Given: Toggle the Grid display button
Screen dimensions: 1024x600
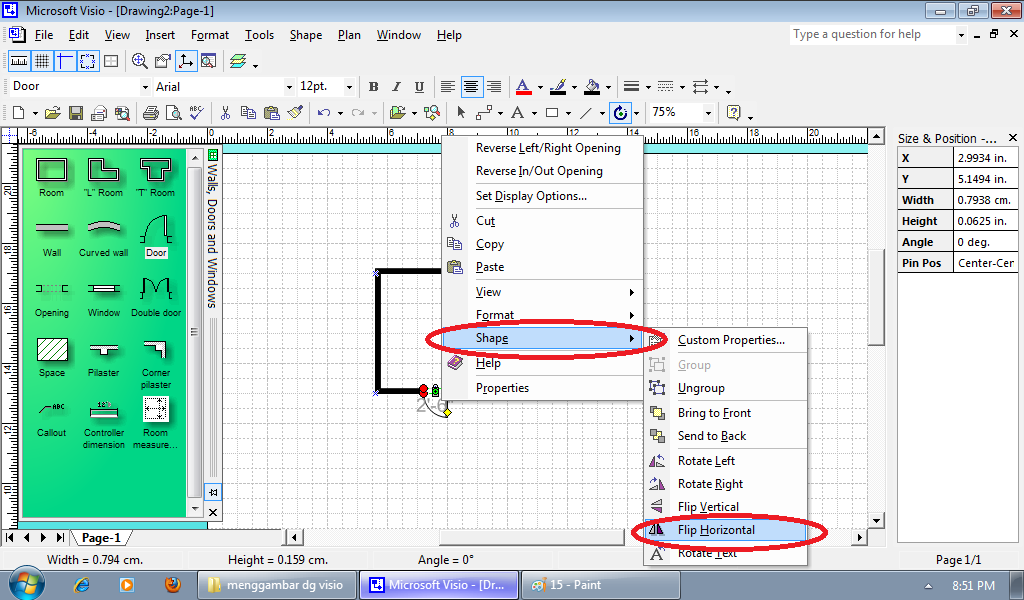Looking at the screenshot, I should [x=42, y=61].
